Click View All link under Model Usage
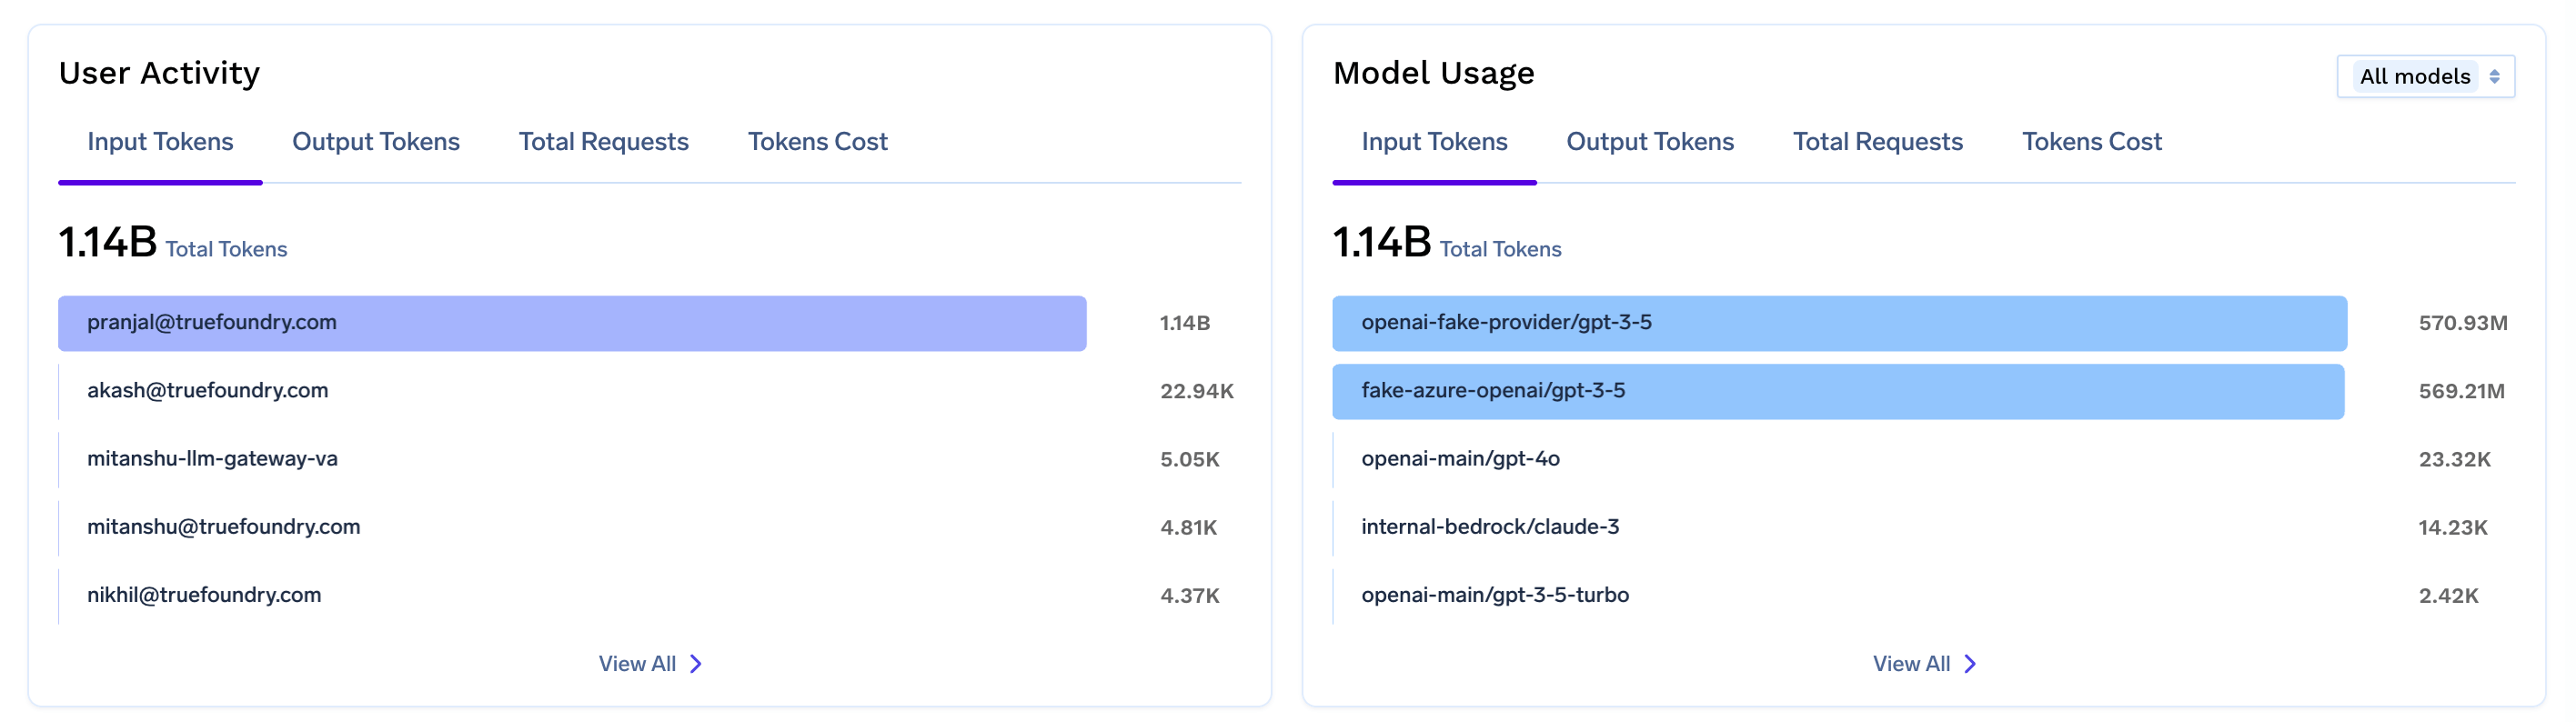2576x722 pixels. [x=1924, y=664]
